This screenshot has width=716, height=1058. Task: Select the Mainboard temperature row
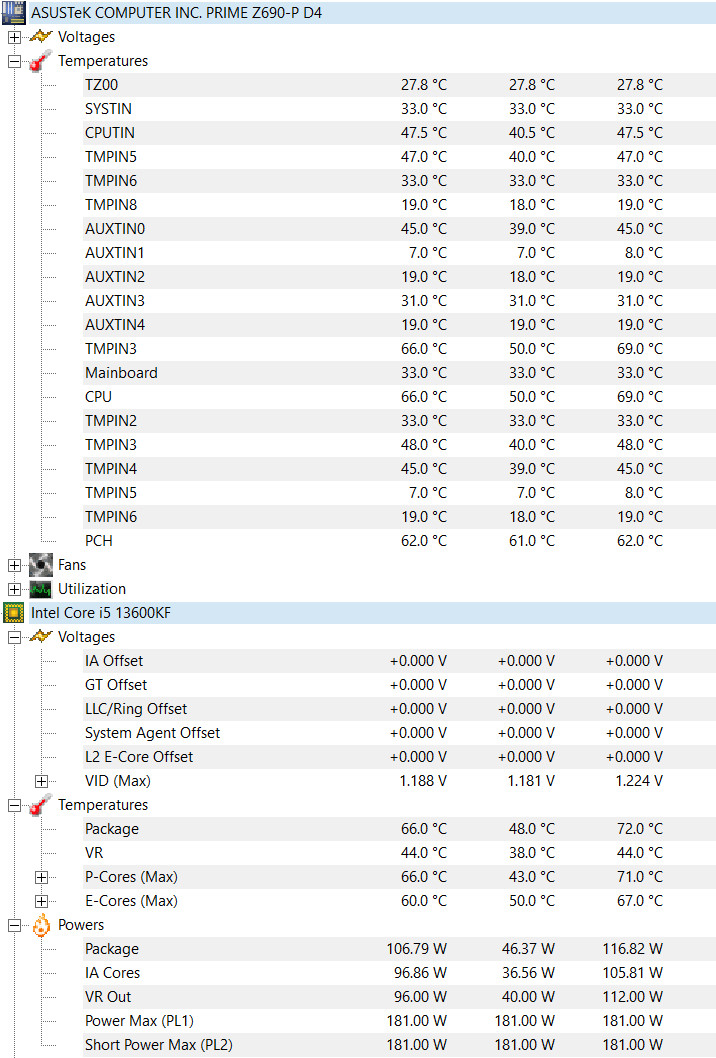[x=399, y=372]
